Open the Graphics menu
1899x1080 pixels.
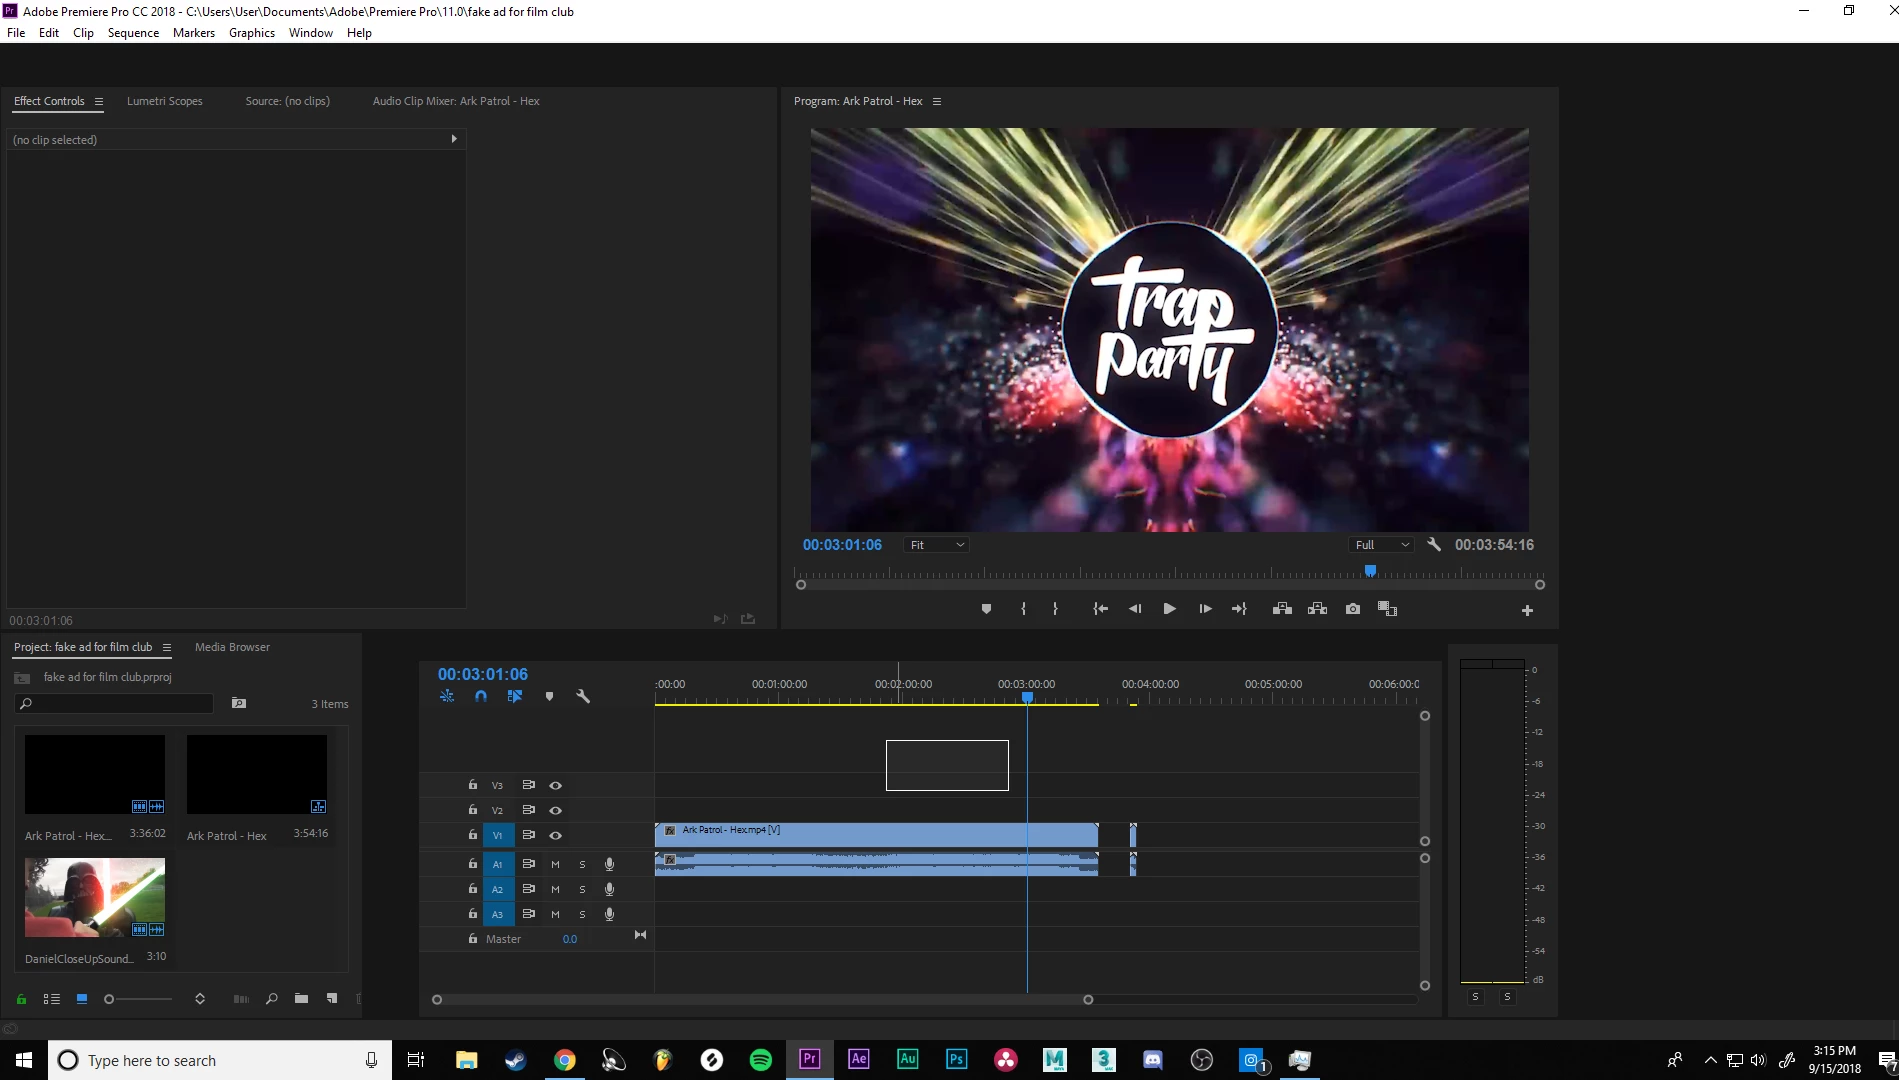(252, 33)
